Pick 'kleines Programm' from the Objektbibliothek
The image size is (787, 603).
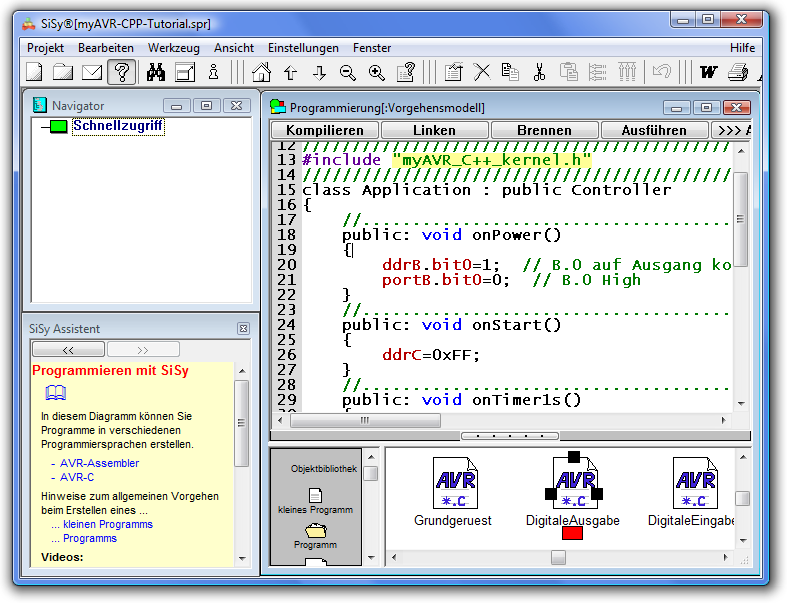315,500
